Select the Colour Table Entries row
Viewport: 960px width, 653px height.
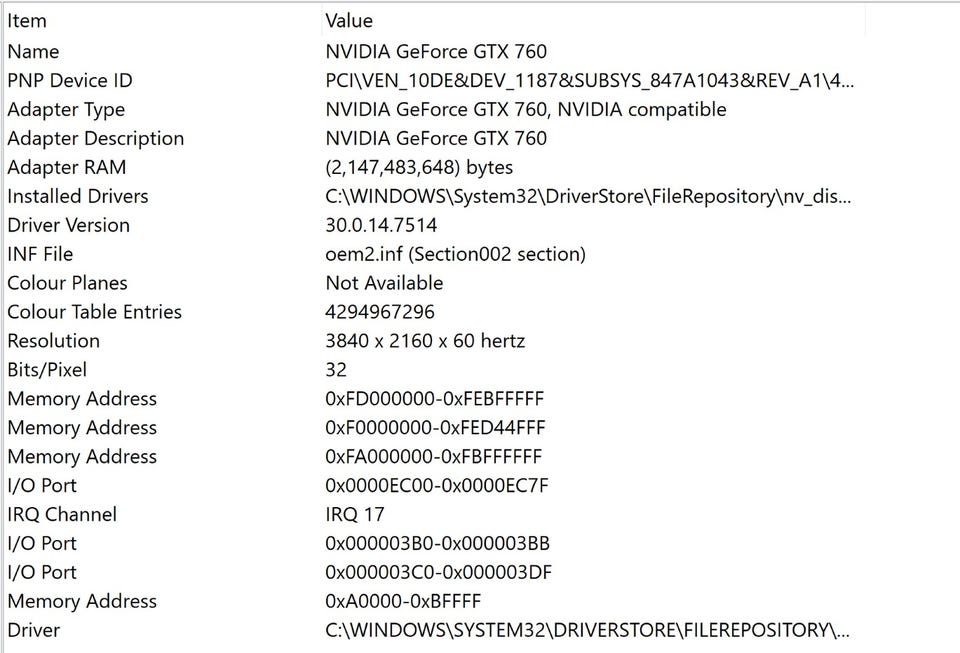tap(94, 312)
